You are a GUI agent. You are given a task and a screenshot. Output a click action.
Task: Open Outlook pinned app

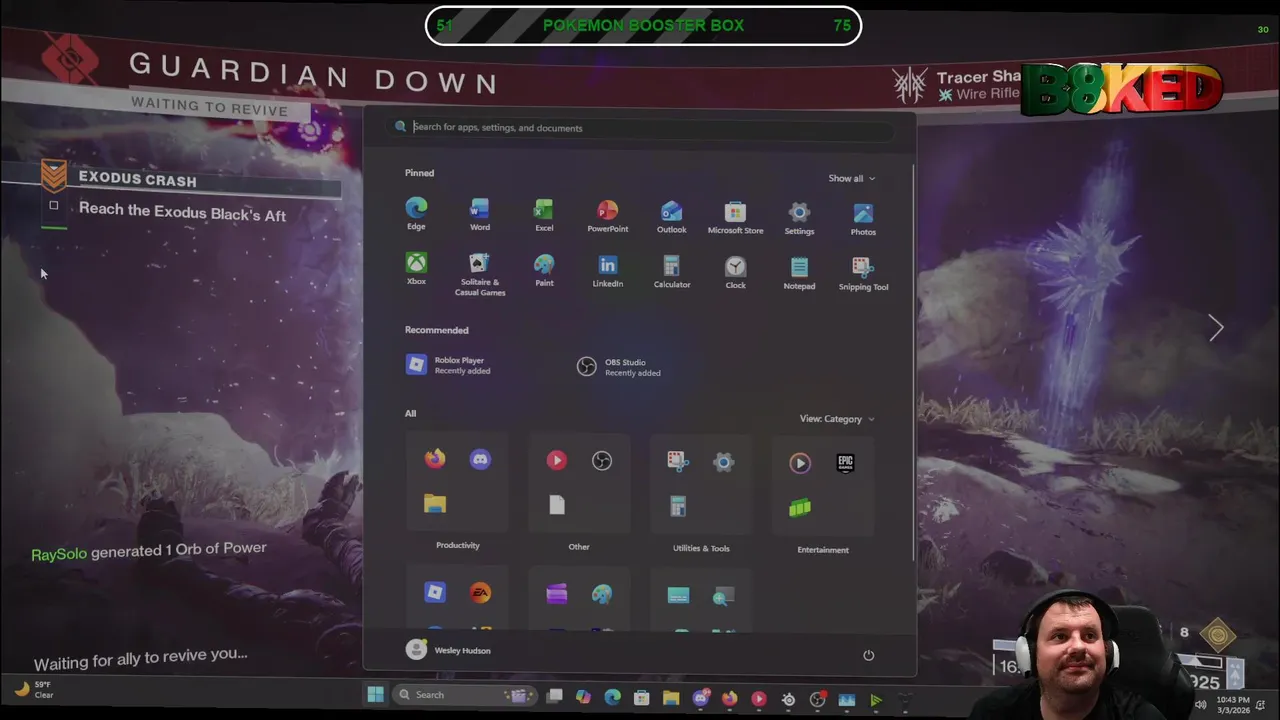click(x=671, y=215)
